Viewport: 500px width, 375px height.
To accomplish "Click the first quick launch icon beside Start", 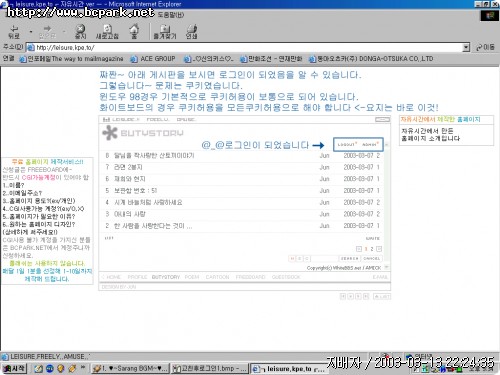I will pyautogui.click(x=39, y=368).
